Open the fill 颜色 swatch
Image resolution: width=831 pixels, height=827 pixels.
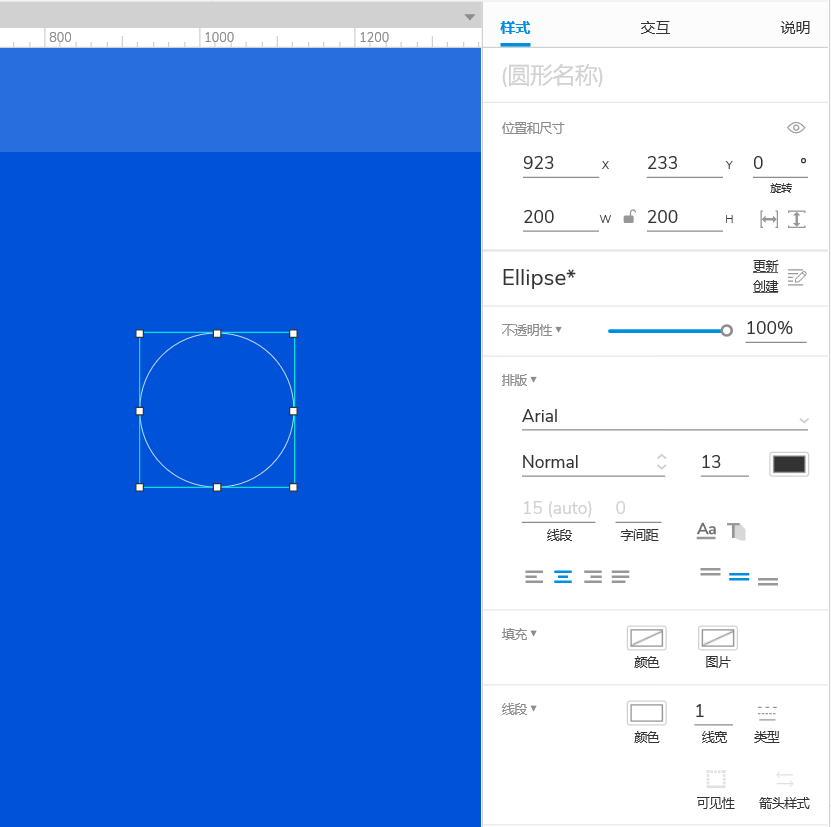(647, 638)
